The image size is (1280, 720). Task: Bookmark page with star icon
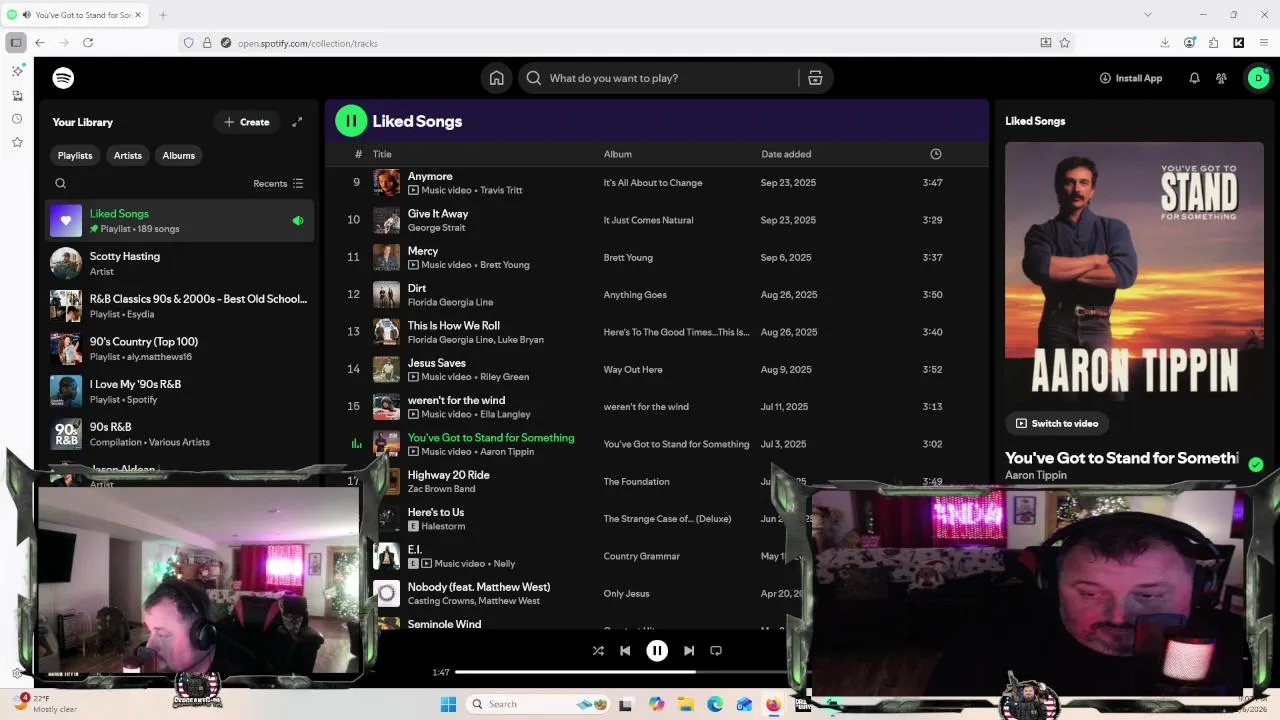pyautogui.click(x=1065, y=43)
